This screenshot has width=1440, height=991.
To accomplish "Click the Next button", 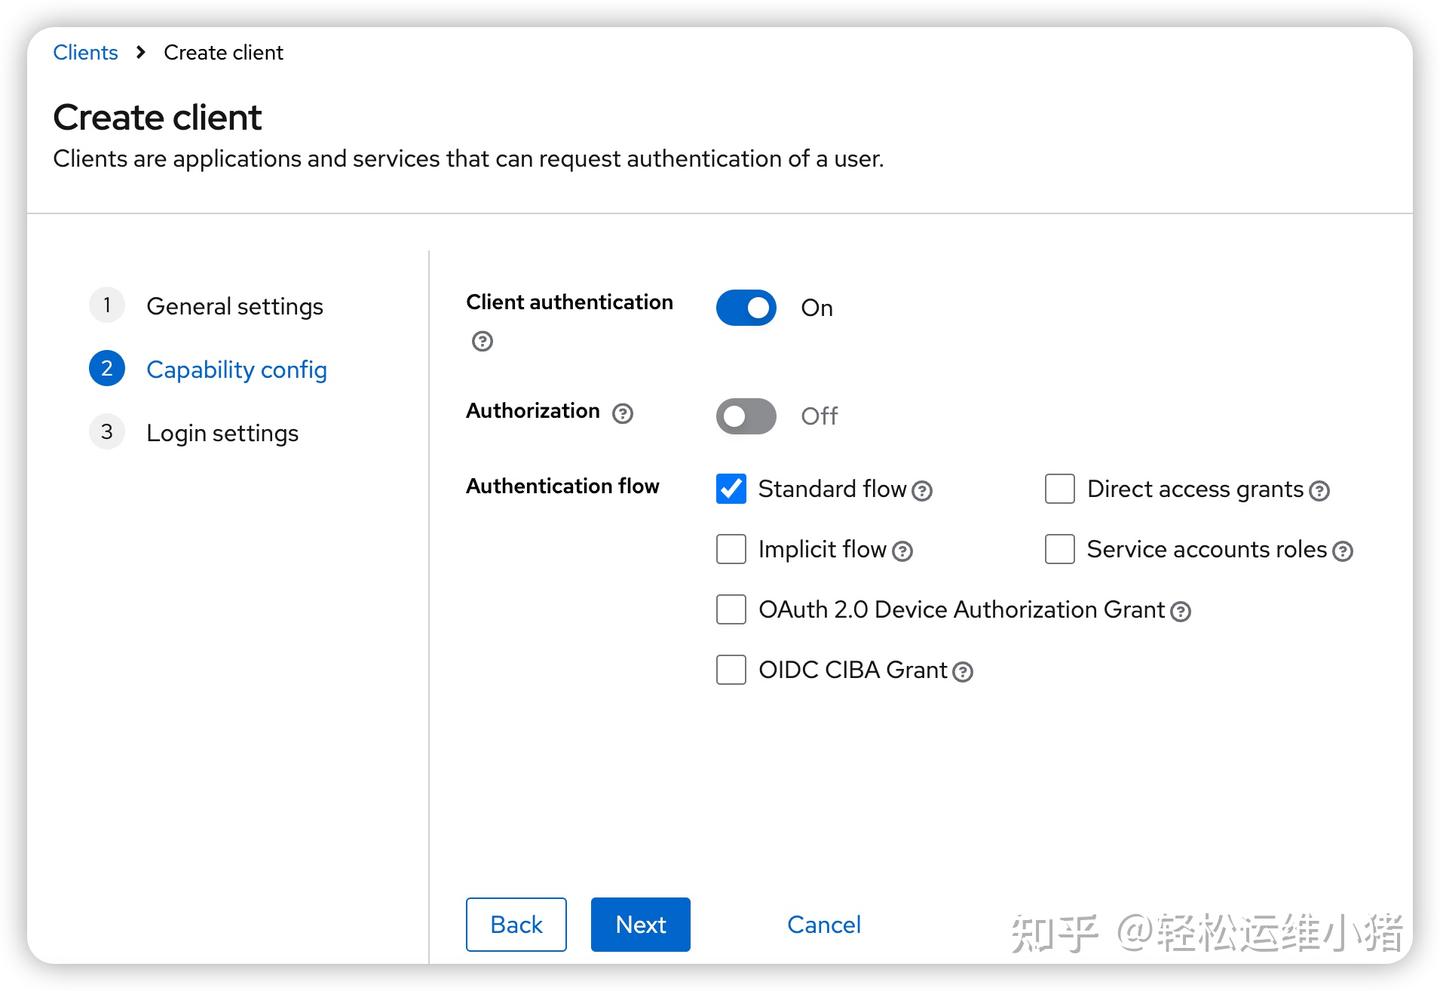I will pyautogui.click(x=640, y=924).
